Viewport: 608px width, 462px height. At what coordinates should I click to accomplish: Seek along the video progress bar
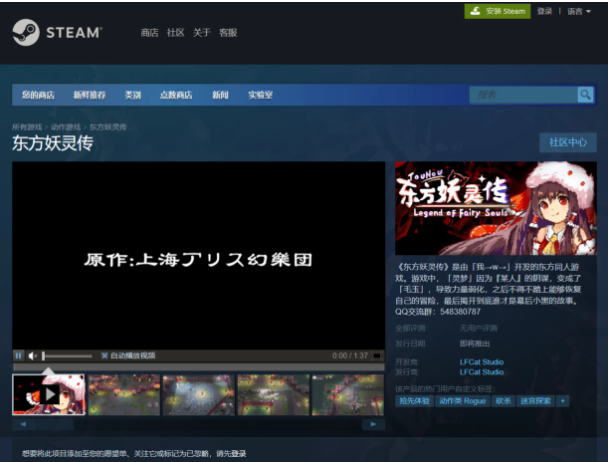199,367
